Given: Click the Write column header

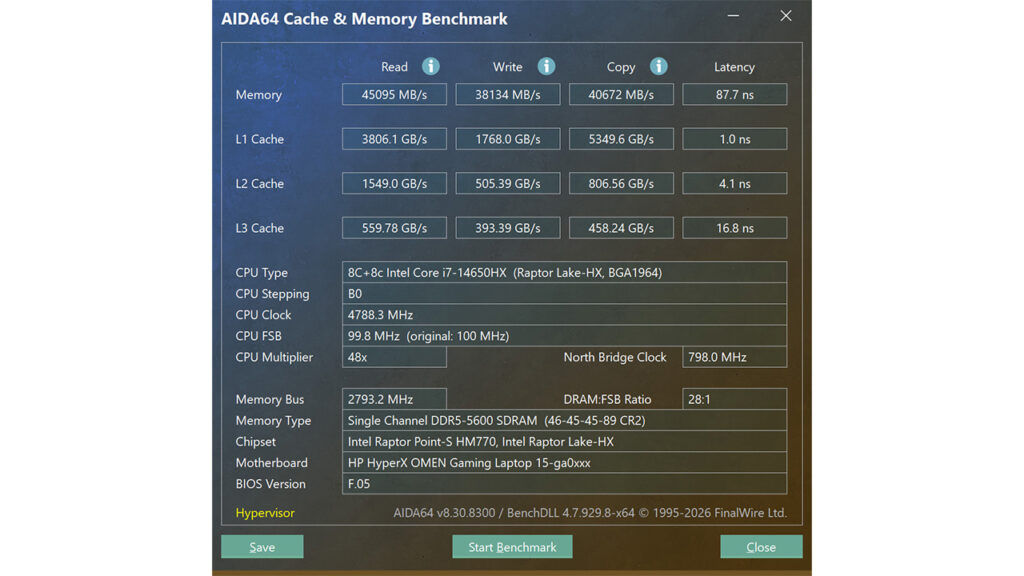Looking at the screenshot, I should click(507, 67).
